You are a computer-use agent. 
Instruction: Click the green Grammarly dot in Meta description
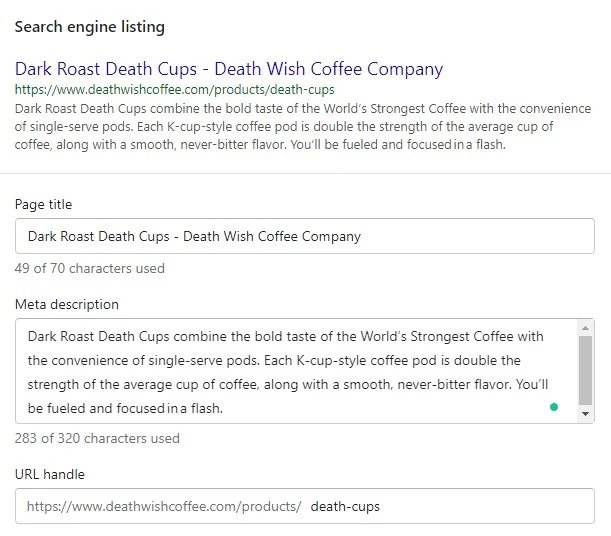(x=554, y=407)
